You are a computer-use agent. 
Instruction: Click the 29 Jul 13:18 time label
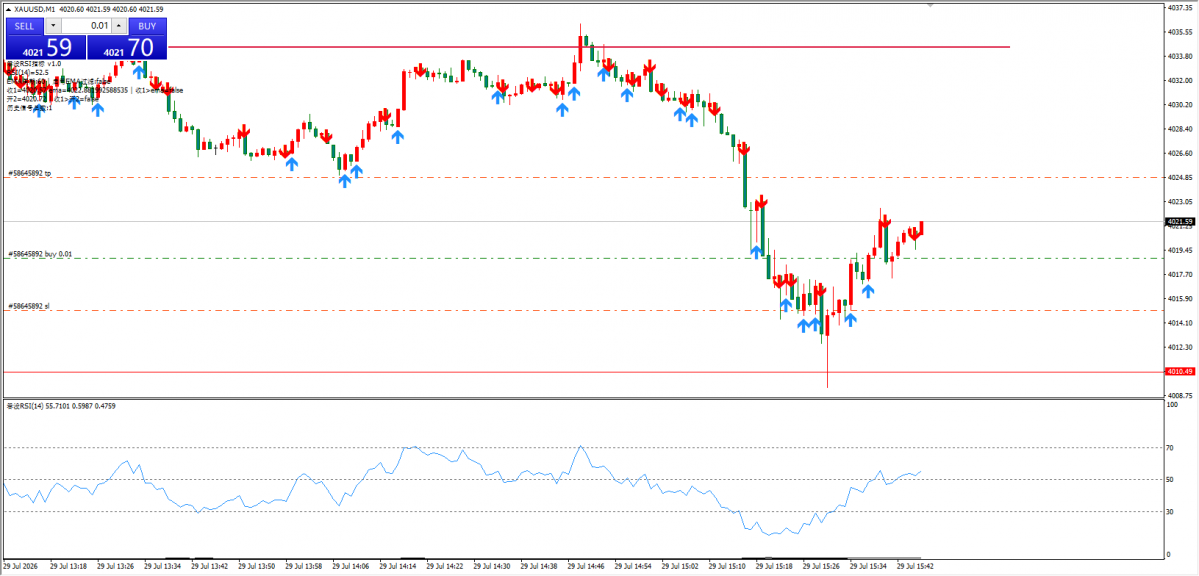68,567
